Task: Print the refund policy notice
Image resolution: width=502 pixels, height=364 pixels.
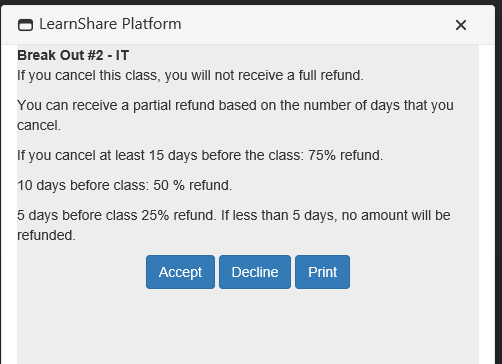Action: tap(322, 272)
